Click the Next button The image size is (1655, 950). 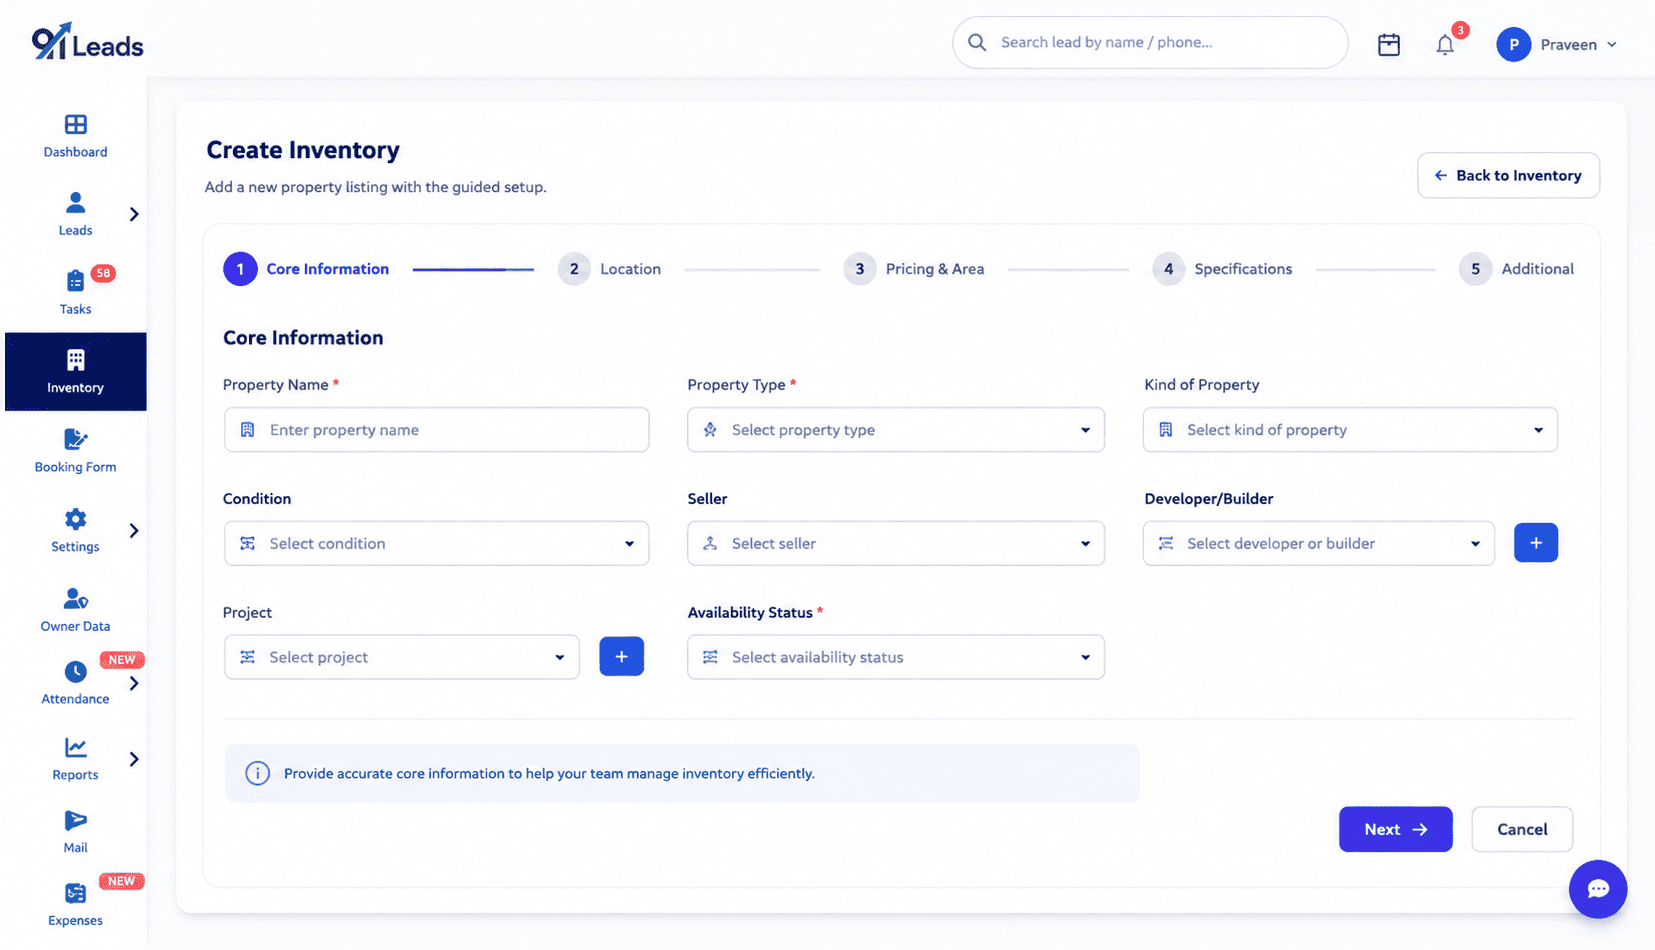[x=1395, y=829]
